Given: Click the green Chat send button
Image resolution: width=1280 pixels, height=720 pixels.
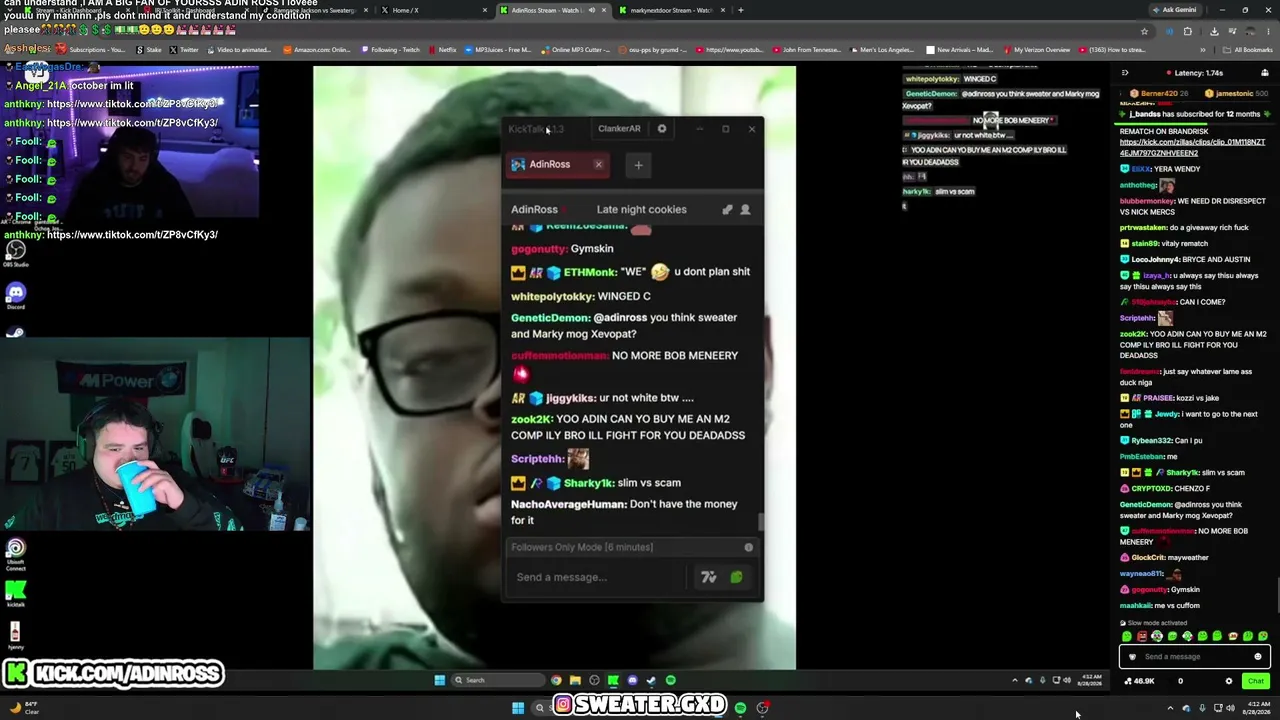Looking at the screenshot, I should click(x=1255, y=681).
